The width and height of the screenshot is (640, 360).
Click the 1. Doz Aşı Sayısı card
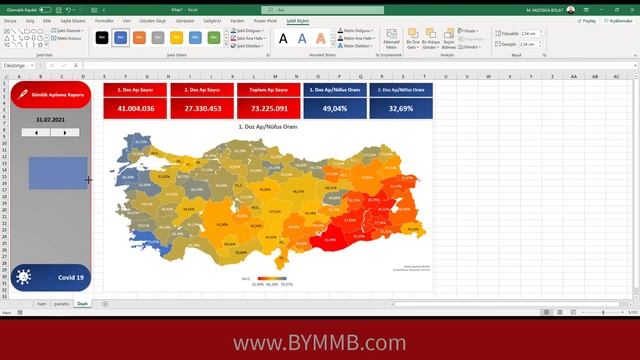135,90
